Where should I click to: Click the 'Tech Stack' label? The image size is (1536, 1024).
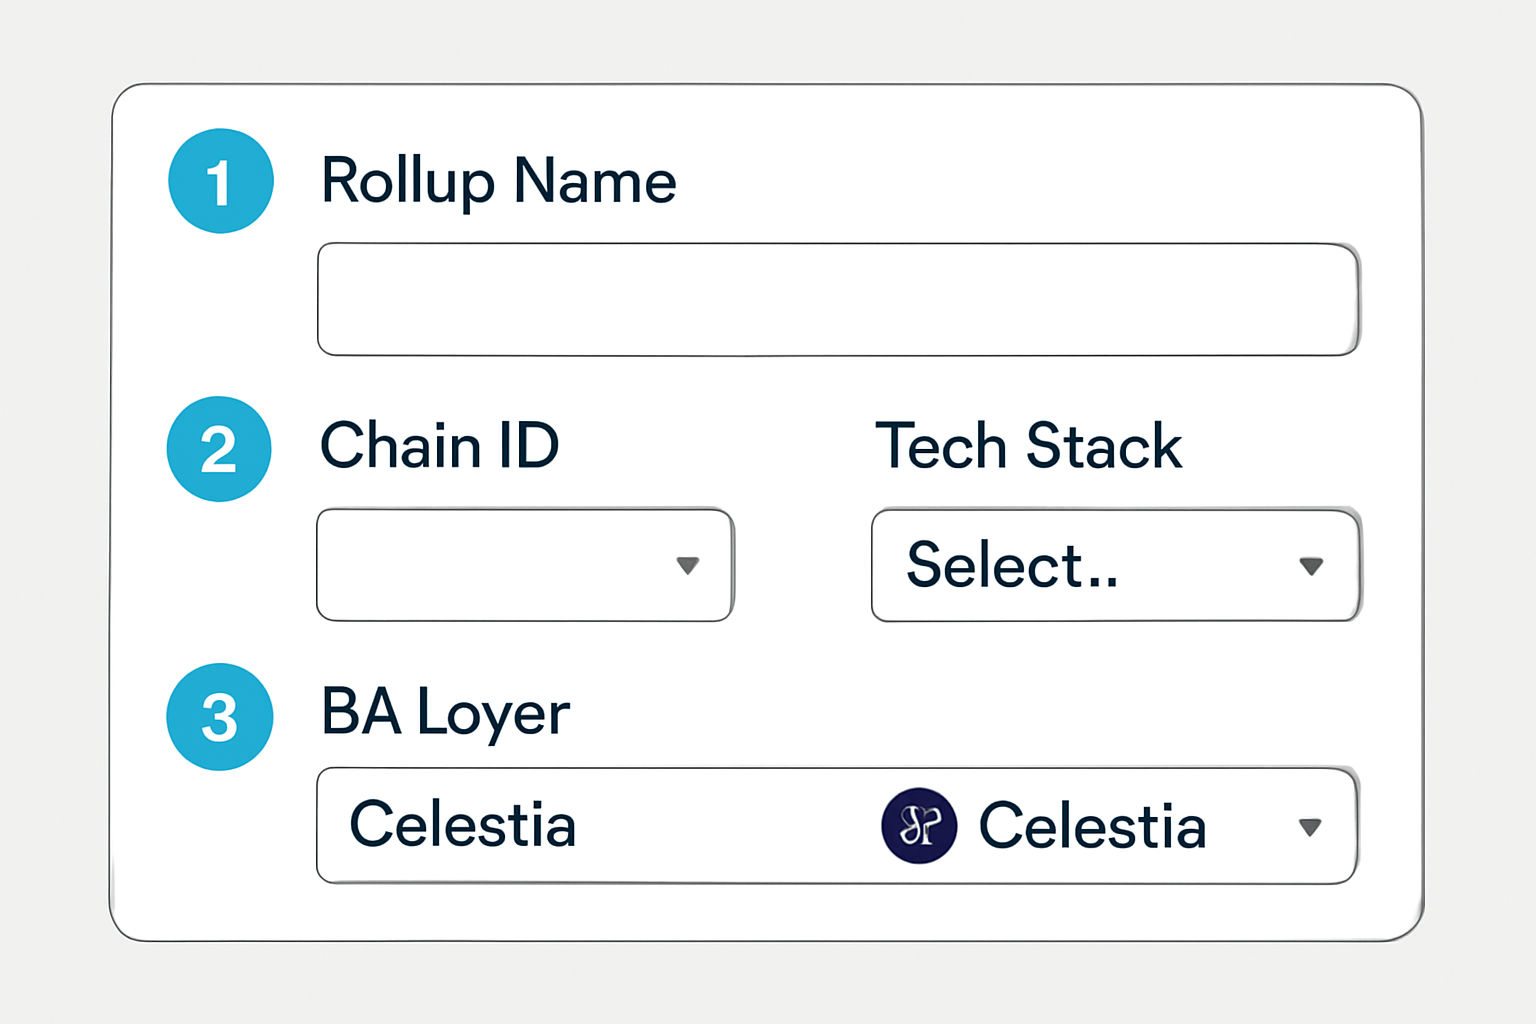click(1028, 446)
